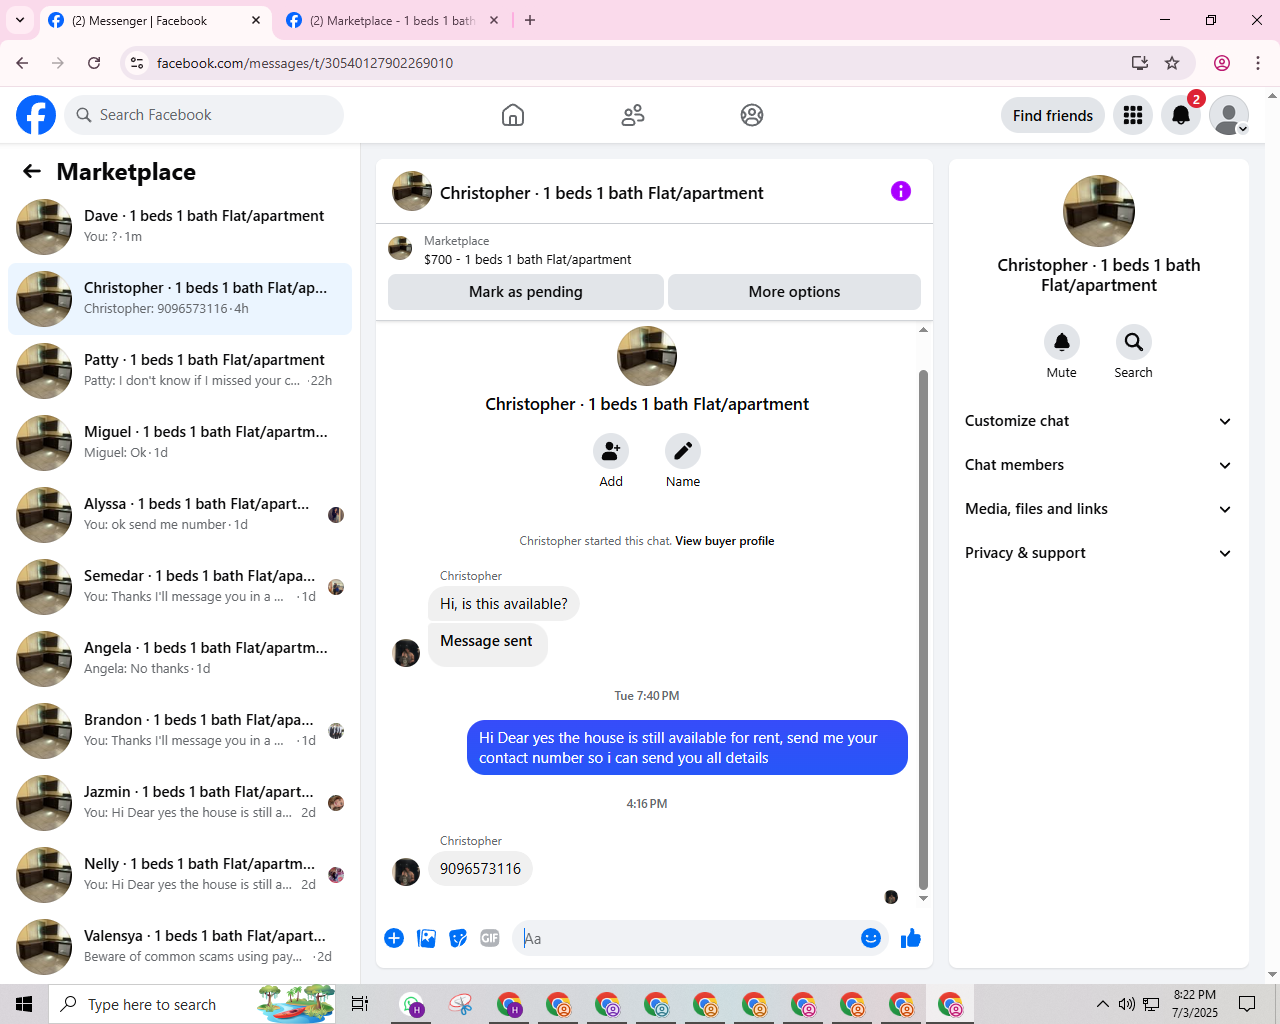
Task: Open more actions plus icon
Action: pyautogui.click(x=394, y=938)
